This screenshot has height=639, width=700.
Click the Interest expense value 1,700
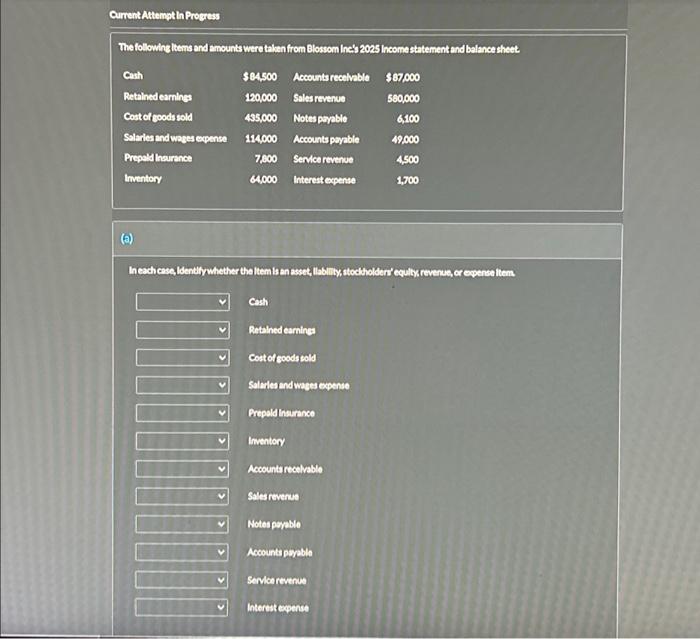pos(408,180)
